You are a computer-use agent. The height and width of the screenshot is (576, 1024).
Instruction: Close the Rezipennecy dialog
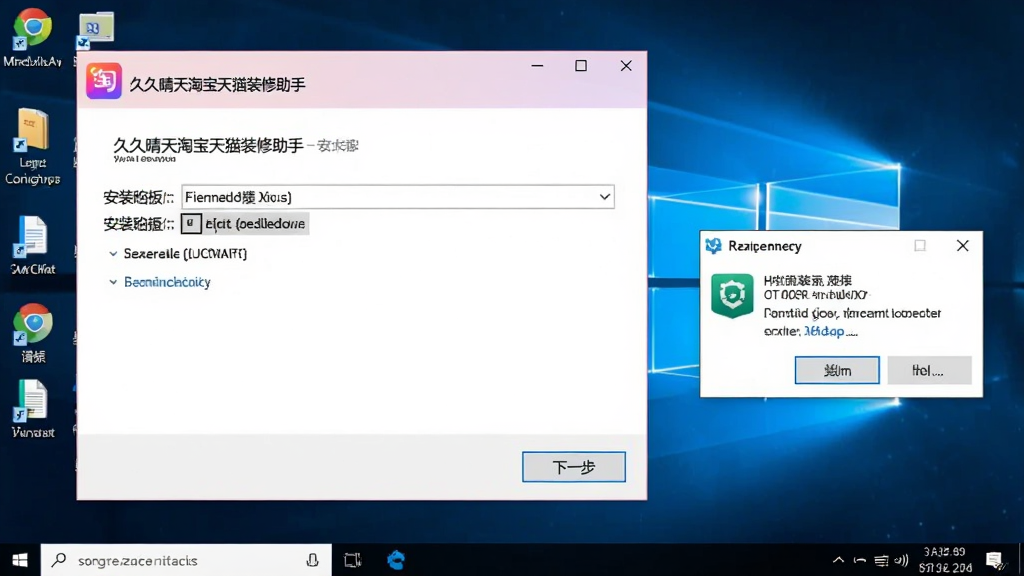click(x=963, y=246)
